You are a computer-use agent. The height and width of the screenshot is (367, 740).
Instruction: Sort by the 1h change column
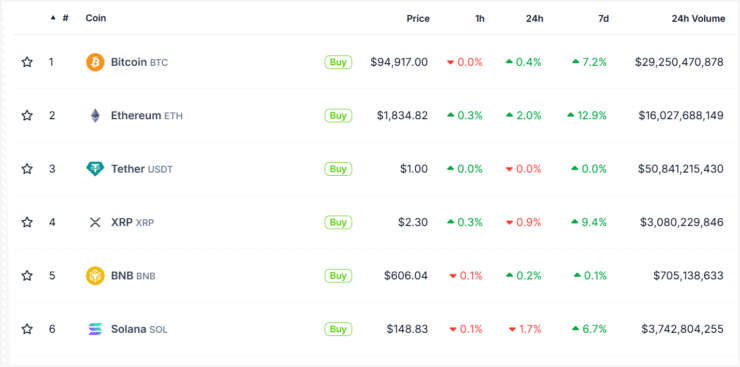[x=480, y=18]
